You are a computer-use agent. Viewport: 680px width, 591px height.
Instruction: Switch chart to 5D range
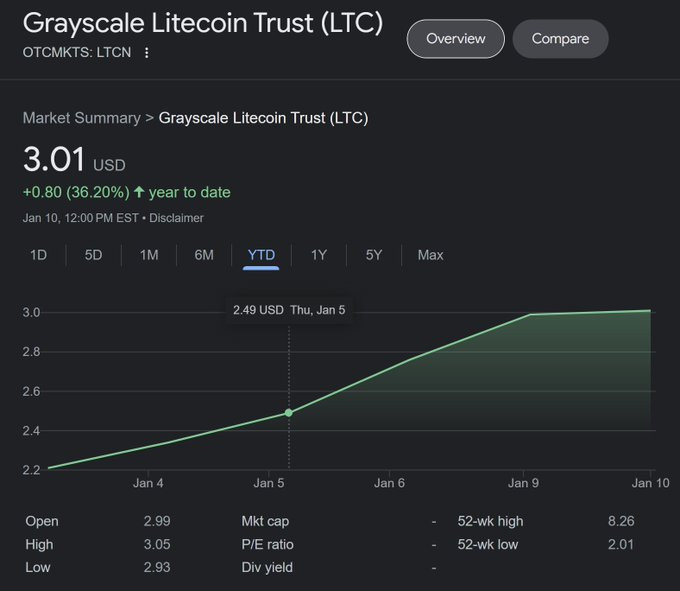pos(93,255)
